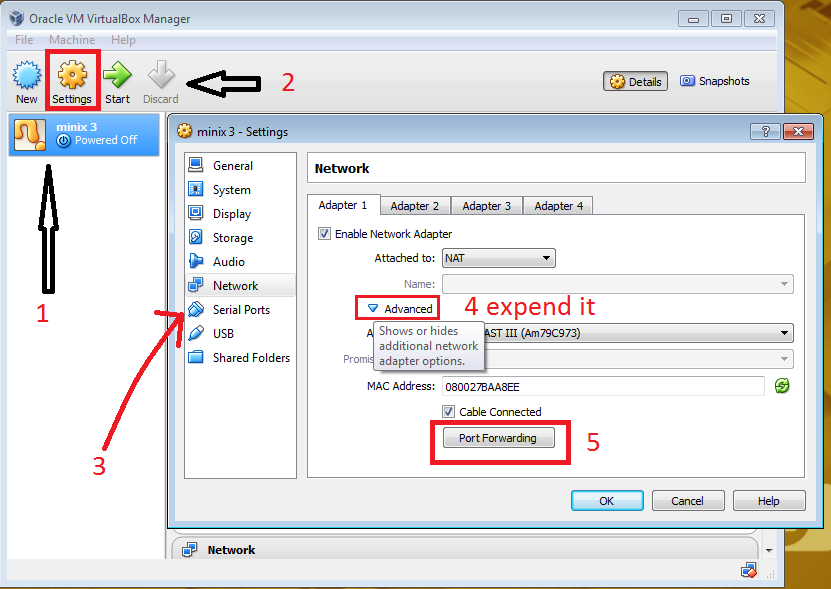Image resolution: width=831 pixels, height=589 pixels.
Task: Click the status bar network indicator icon
Action: pyautogui.click(x=749, y=571)
